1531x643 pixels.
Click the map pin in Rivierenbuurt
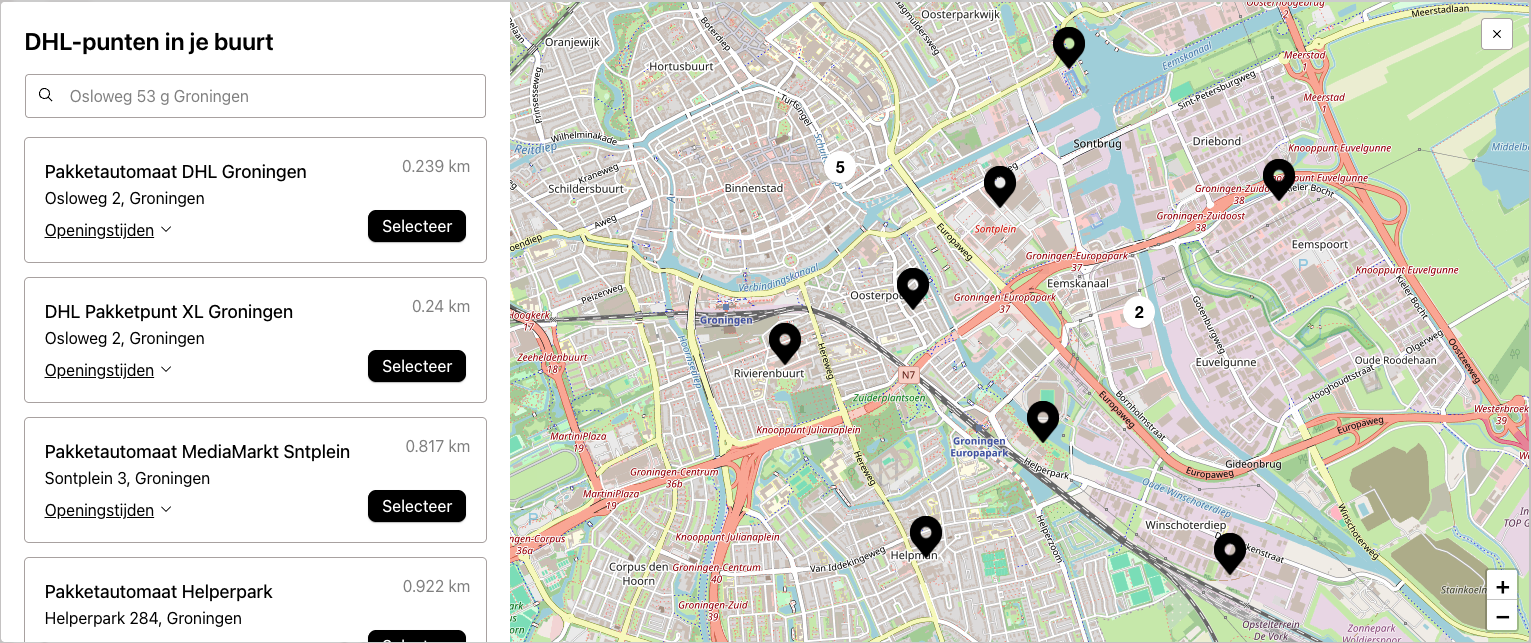pyautogui.click(x=785, y=342)
